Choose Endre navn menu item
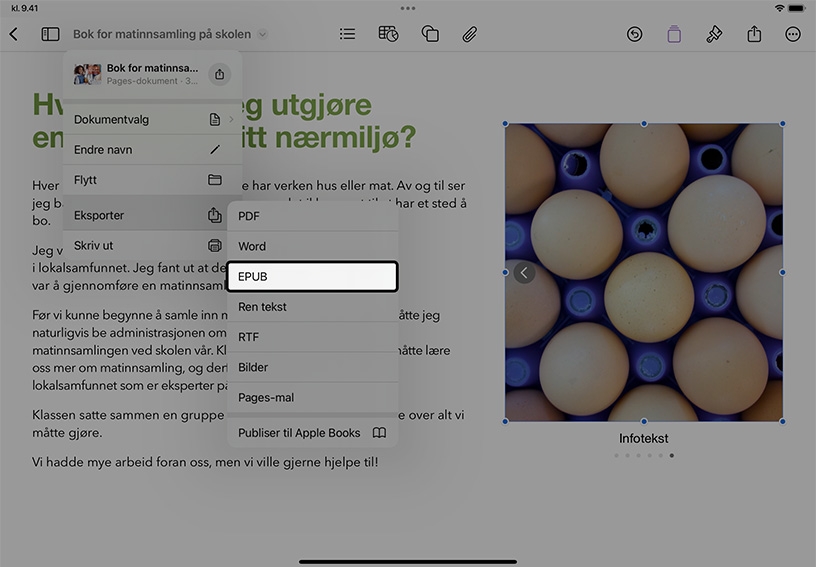The image size is (816, 567). tap(152, 150)
